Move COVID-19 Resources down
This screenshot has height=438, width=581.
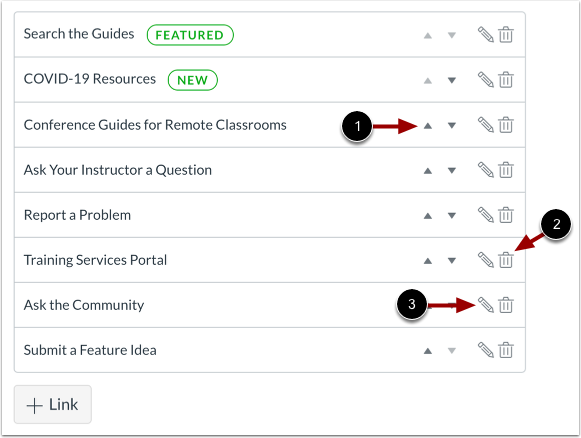pos(452,80)
